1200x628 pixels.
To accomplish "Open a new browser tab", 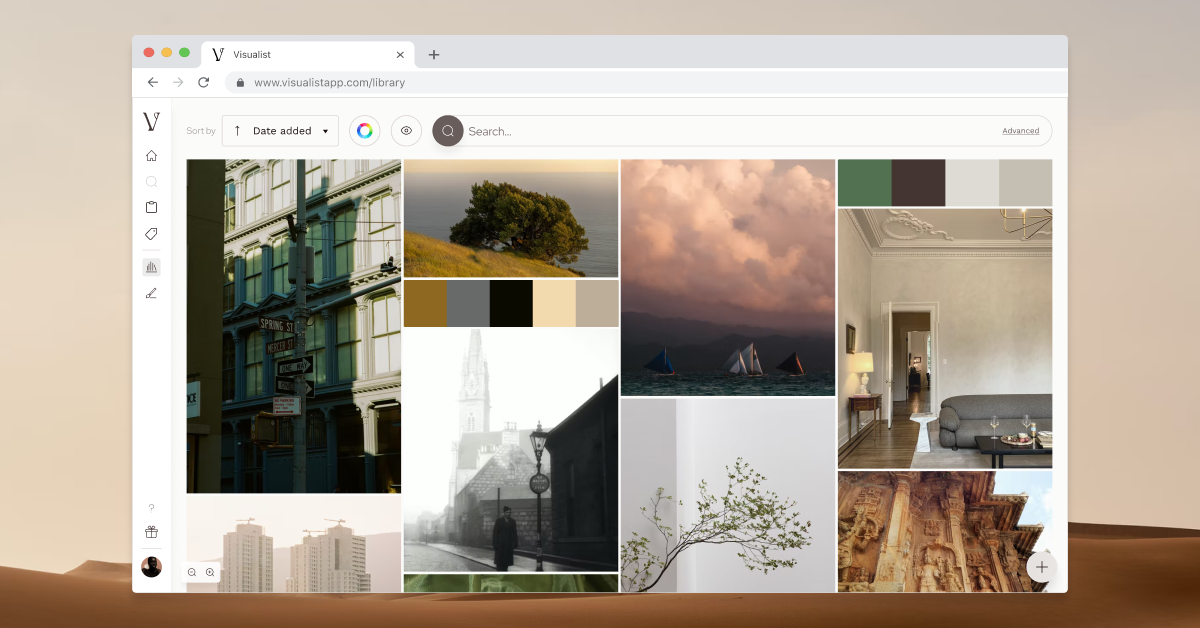I will click(433, 55).
